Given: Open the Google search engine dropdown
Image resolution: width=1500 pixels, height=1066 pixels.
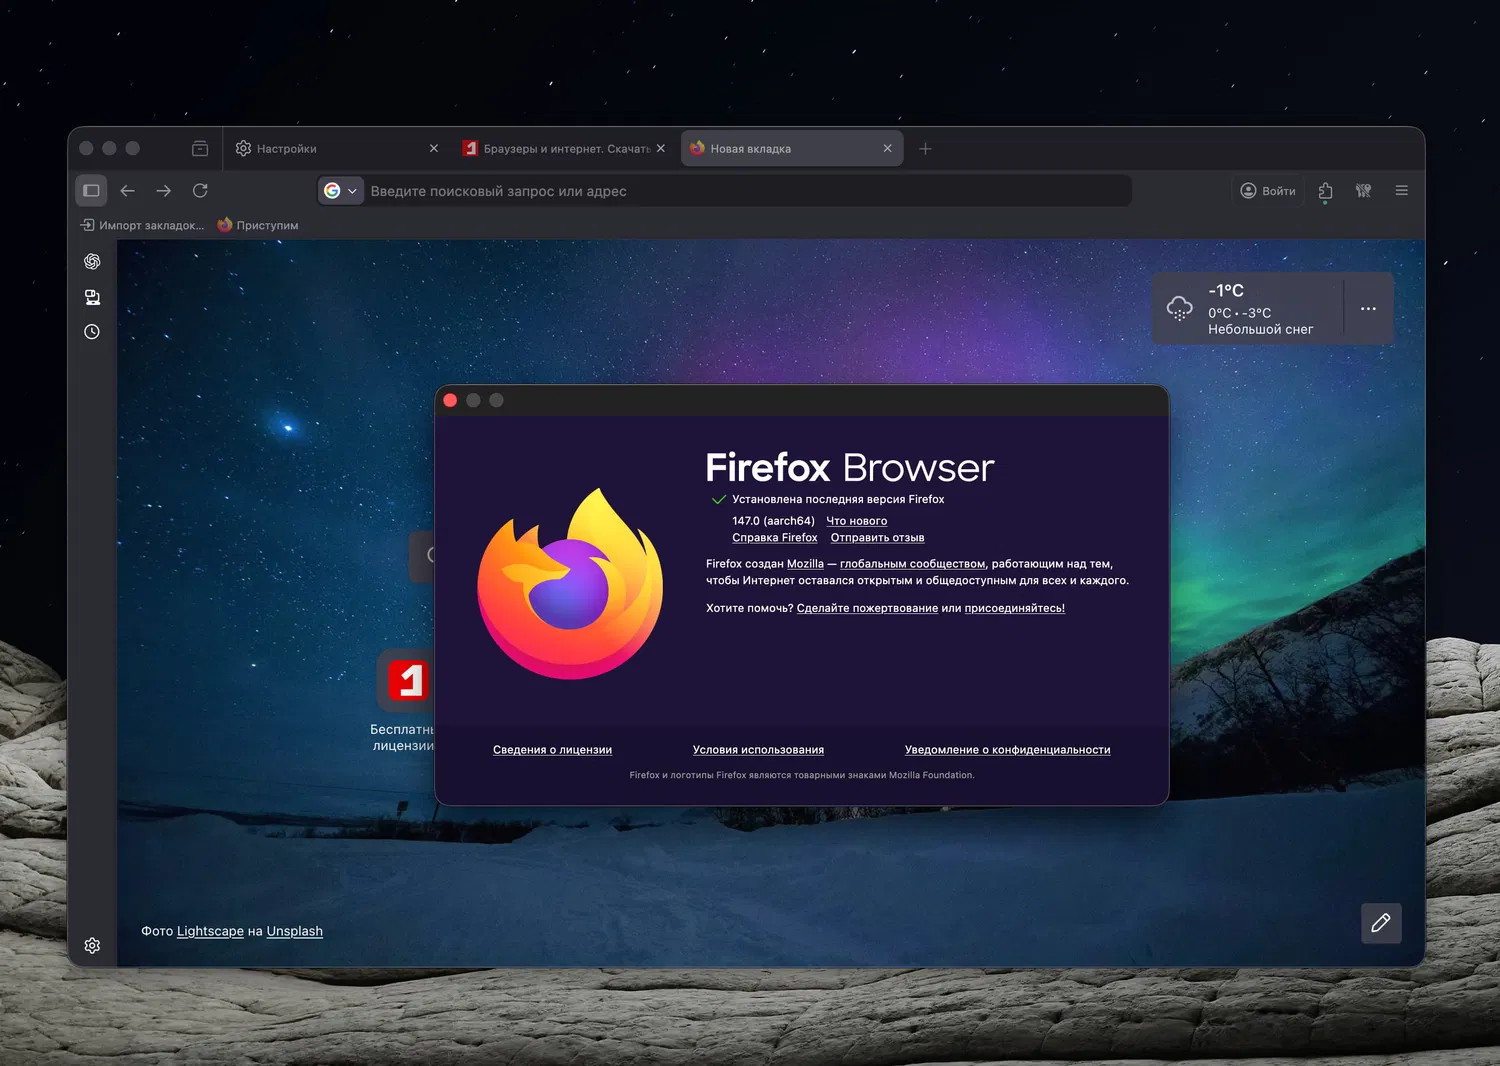Looking at the screenshot, I should (x=341, y=191).
